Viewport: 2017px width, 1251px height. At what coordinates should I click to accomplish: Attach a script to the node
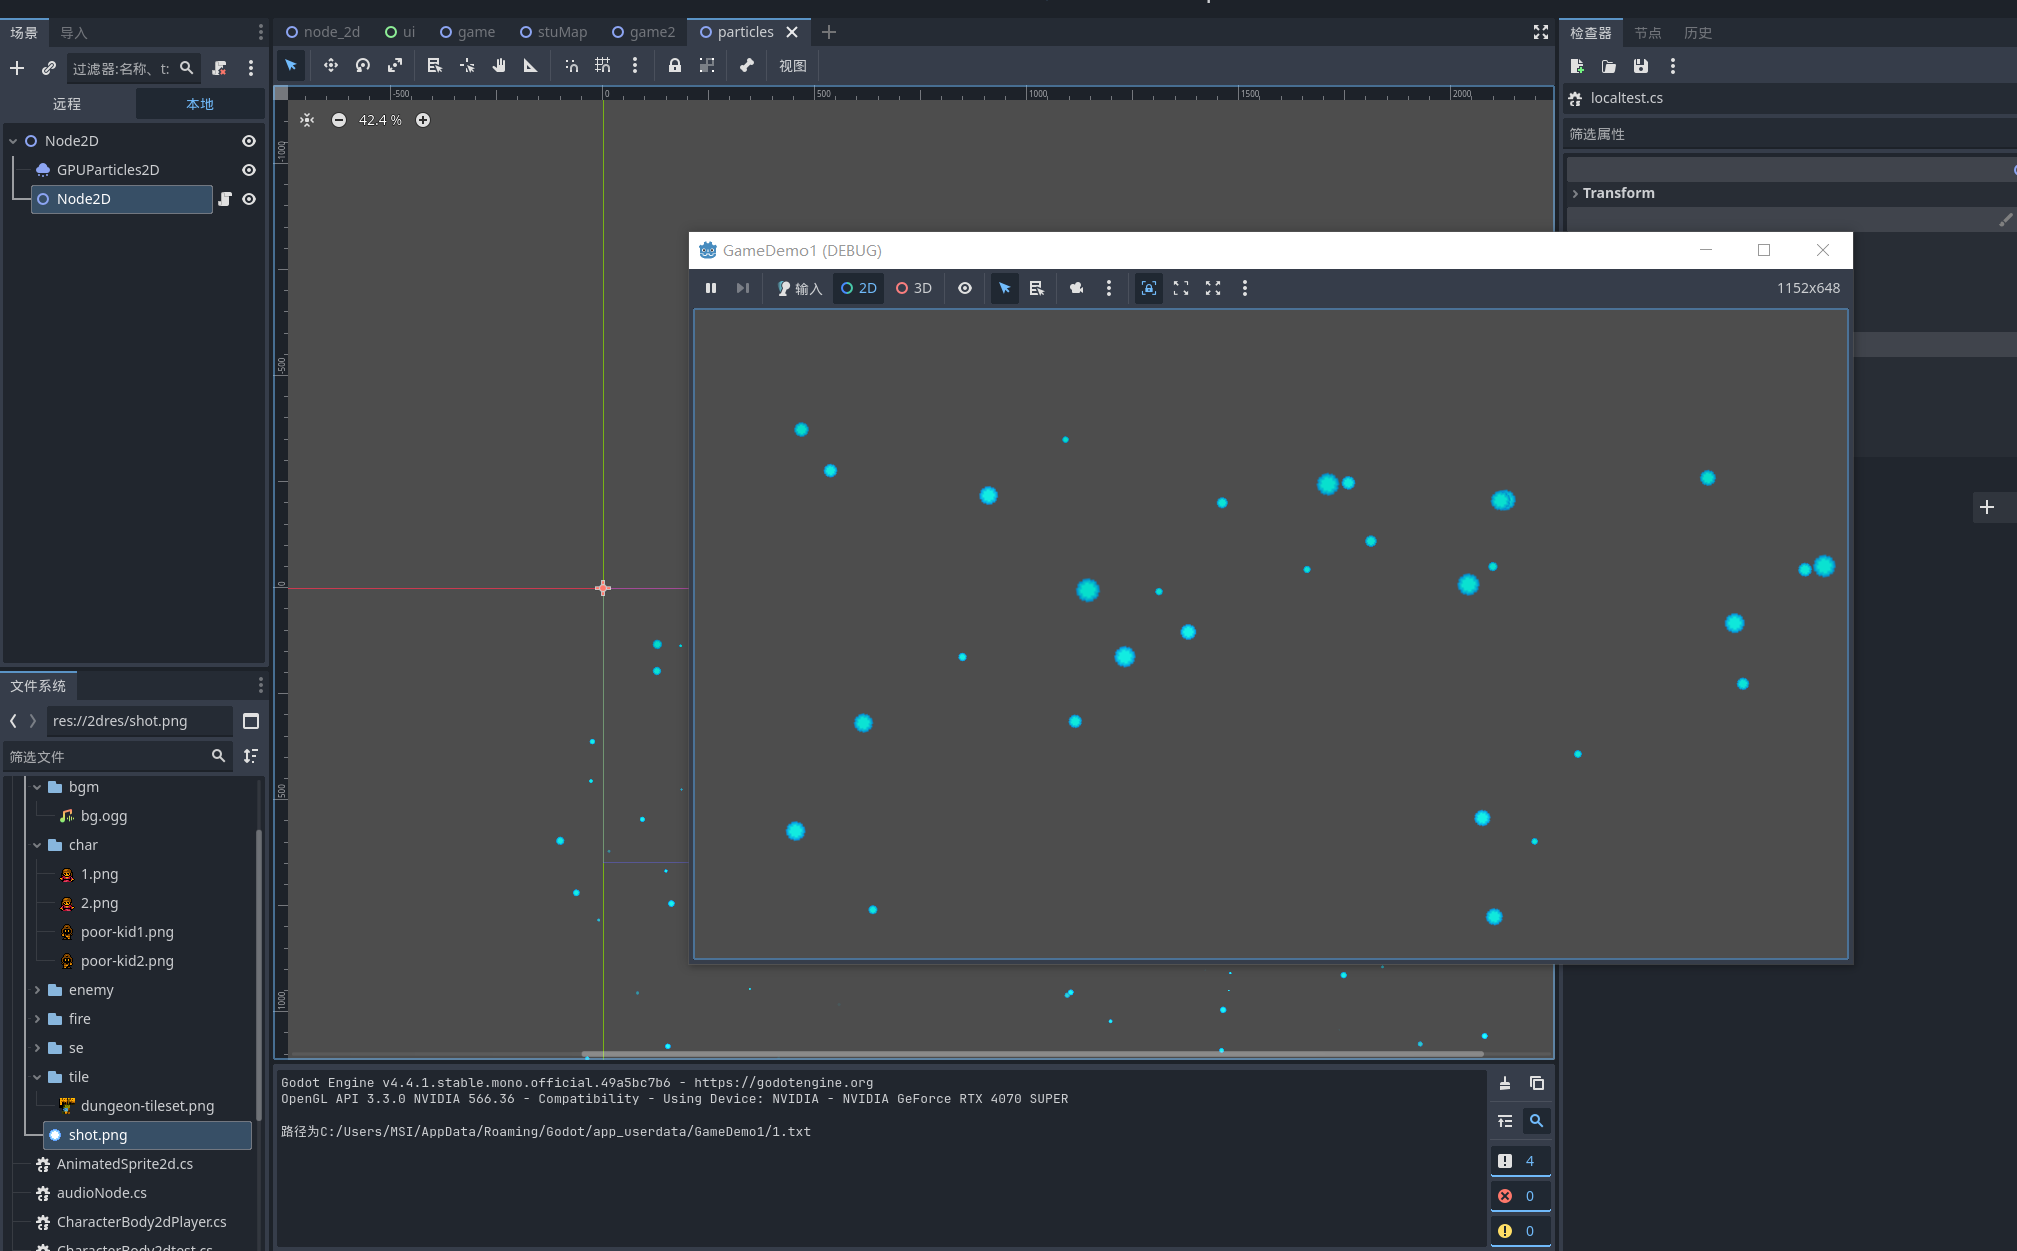coord(219,68)
